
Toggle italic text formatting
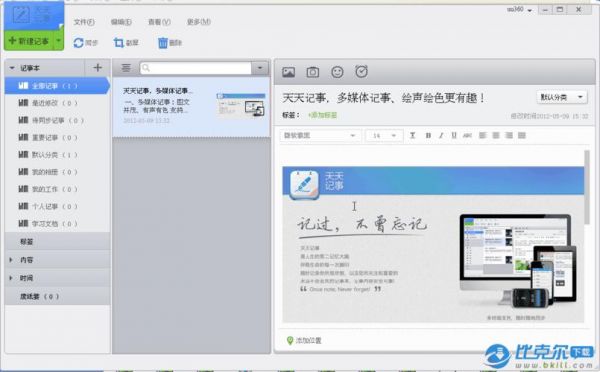[441, 135]
